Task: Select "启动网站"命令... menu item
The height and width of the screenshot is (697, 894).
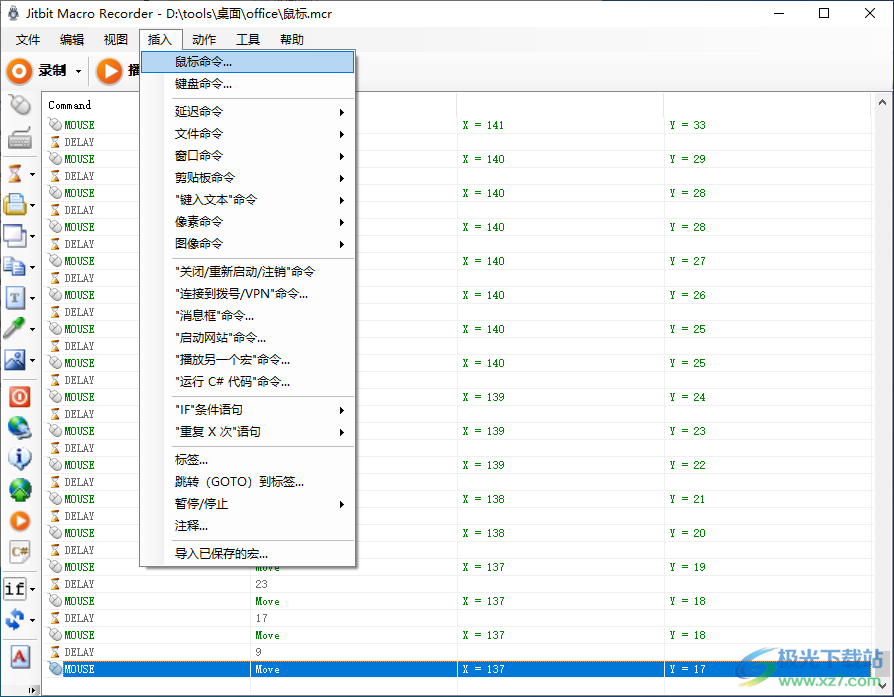Action: (247, 338)
